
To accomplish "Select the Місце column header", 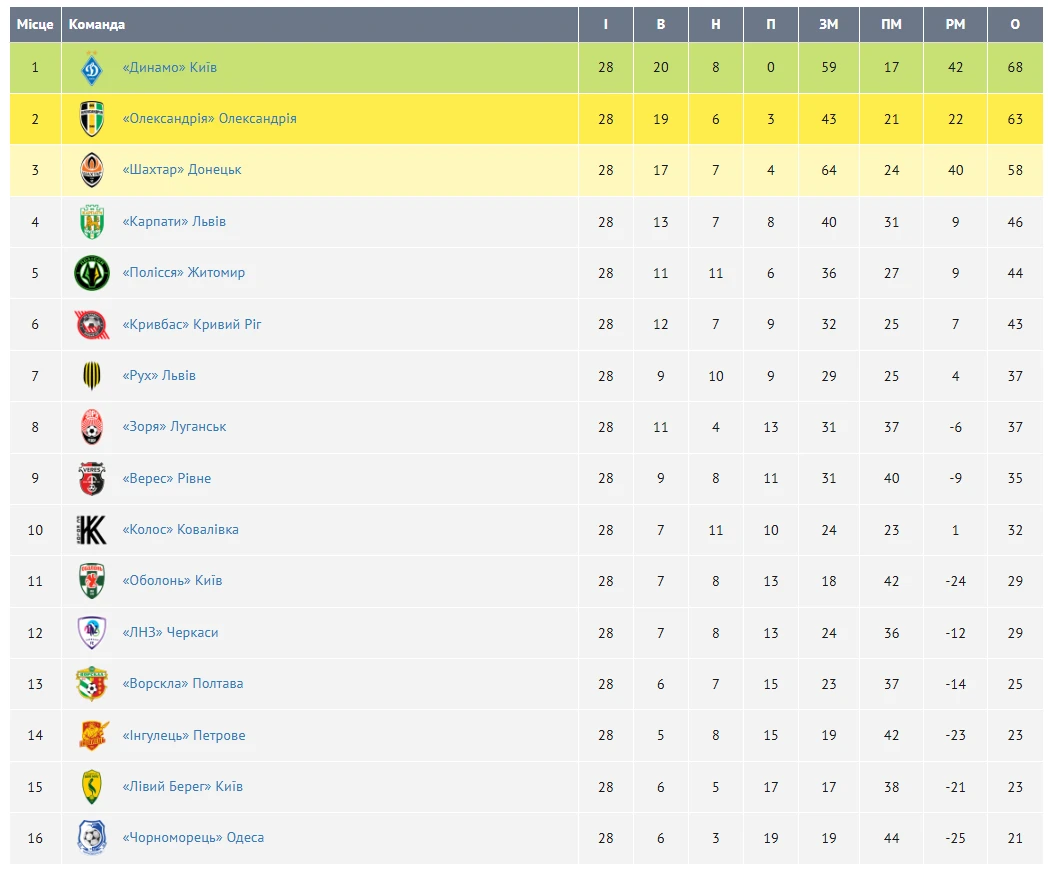I will pyautogui.click(x=35, y=25).
